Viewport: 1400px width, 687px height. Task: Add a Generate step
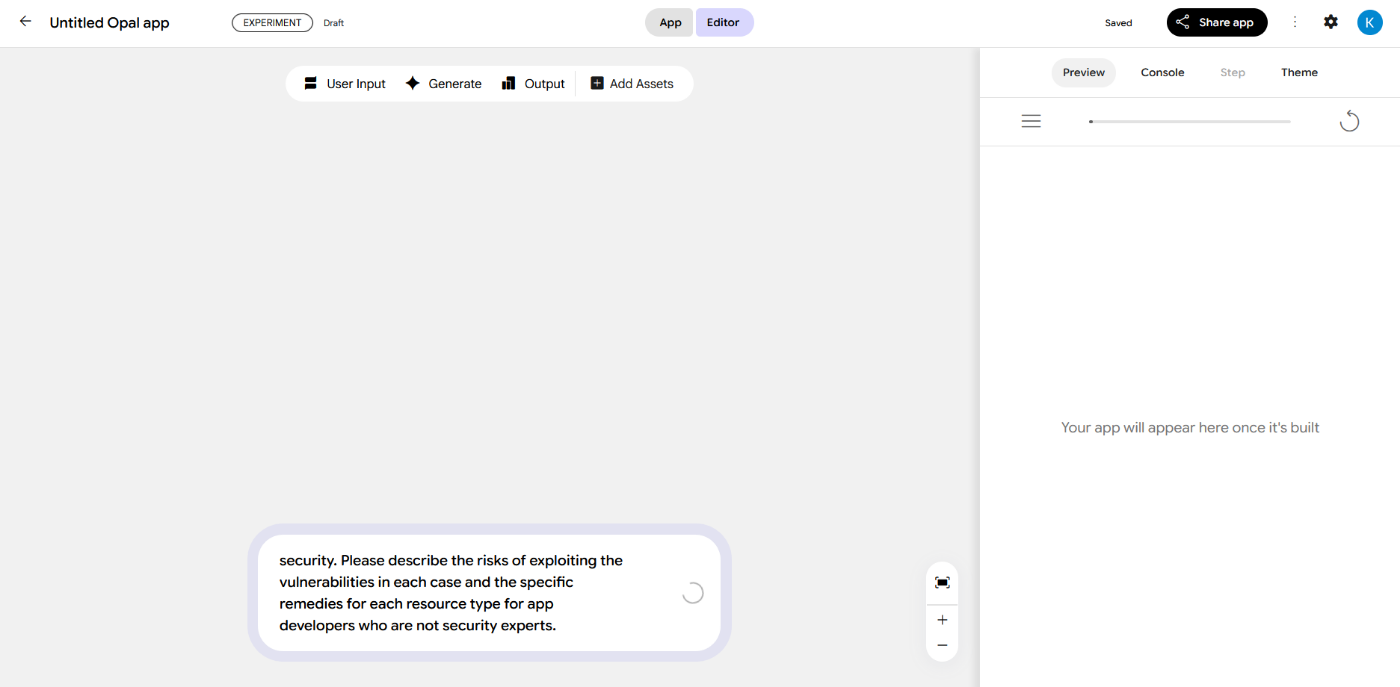tap(443, 84)
